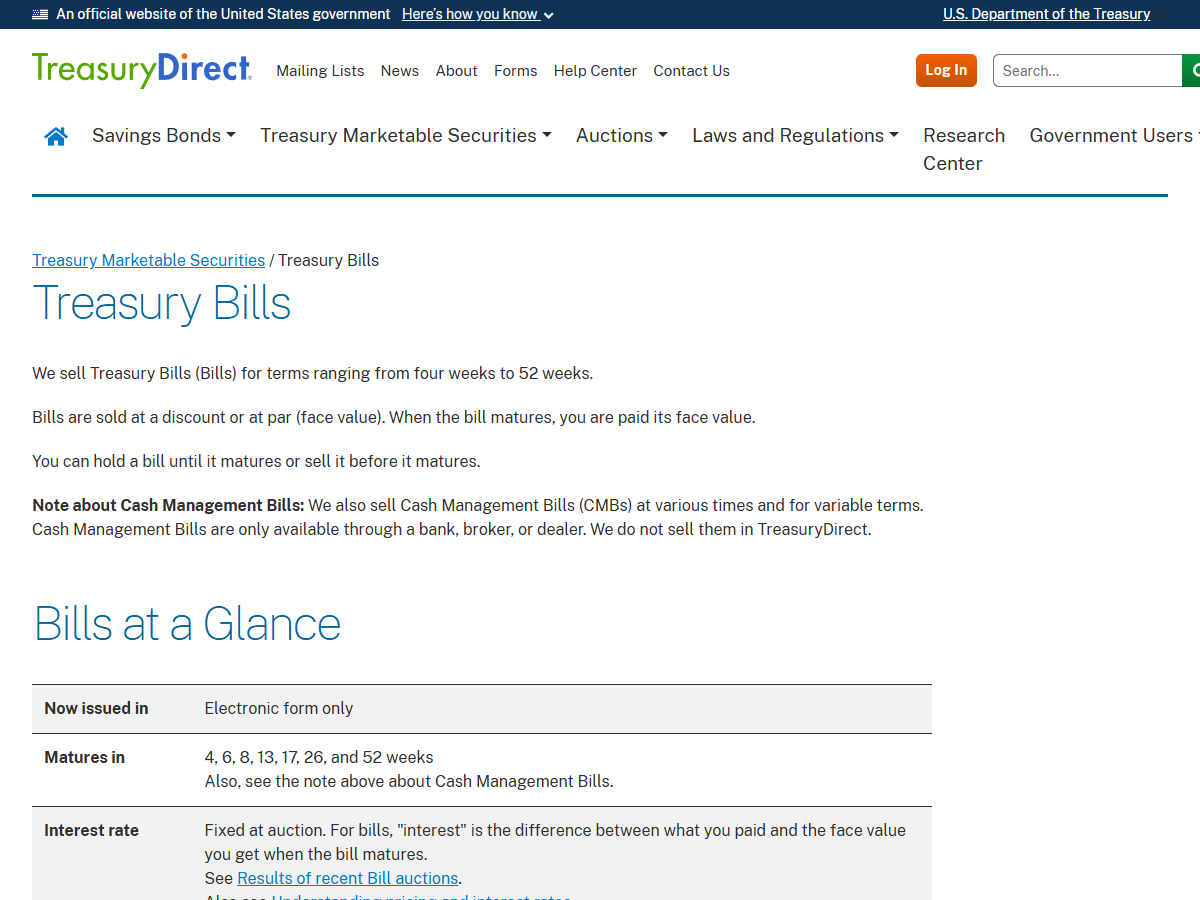Viewport: 1200px width, 900px height.
Task: Open Auctions dropdown menu
Action: click(622, 135)
